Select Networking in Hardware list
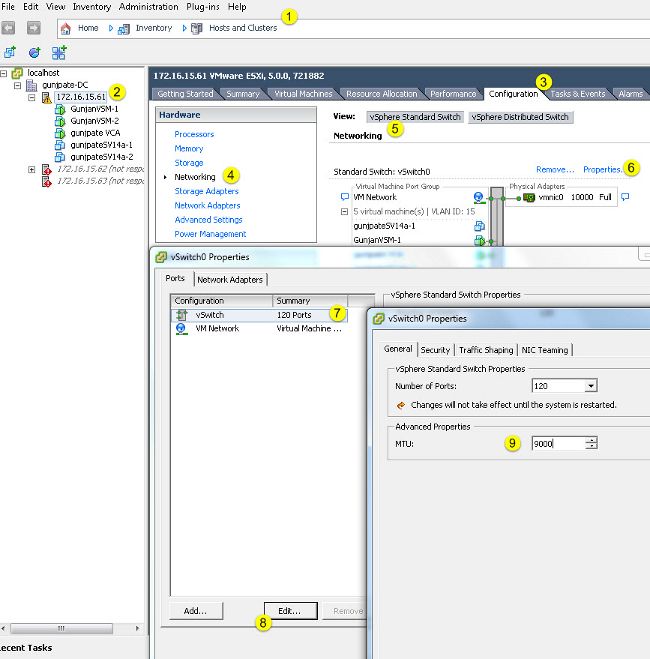This screenshot has height=659, width=650. coord(195,177)
